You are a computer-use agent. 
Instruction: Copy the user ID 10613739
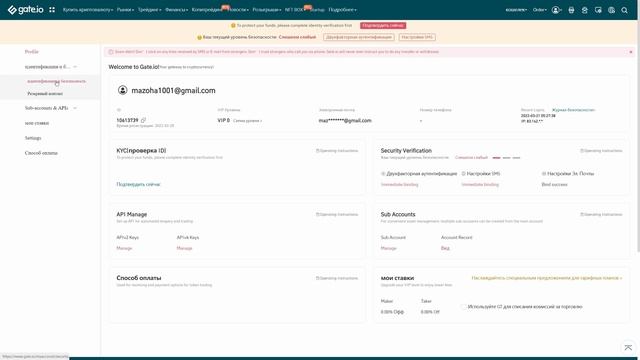coord(143,120)
